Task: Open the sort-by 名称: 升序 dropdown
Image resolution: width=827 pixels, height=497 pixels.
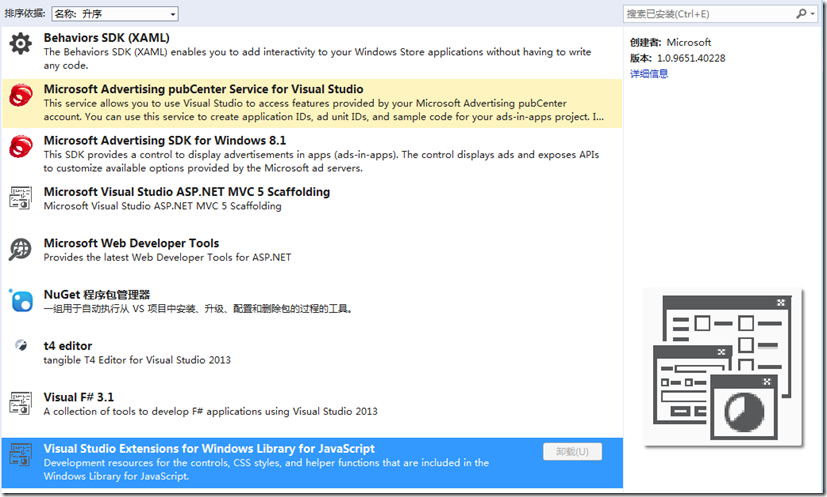Action: pos(115,14)
